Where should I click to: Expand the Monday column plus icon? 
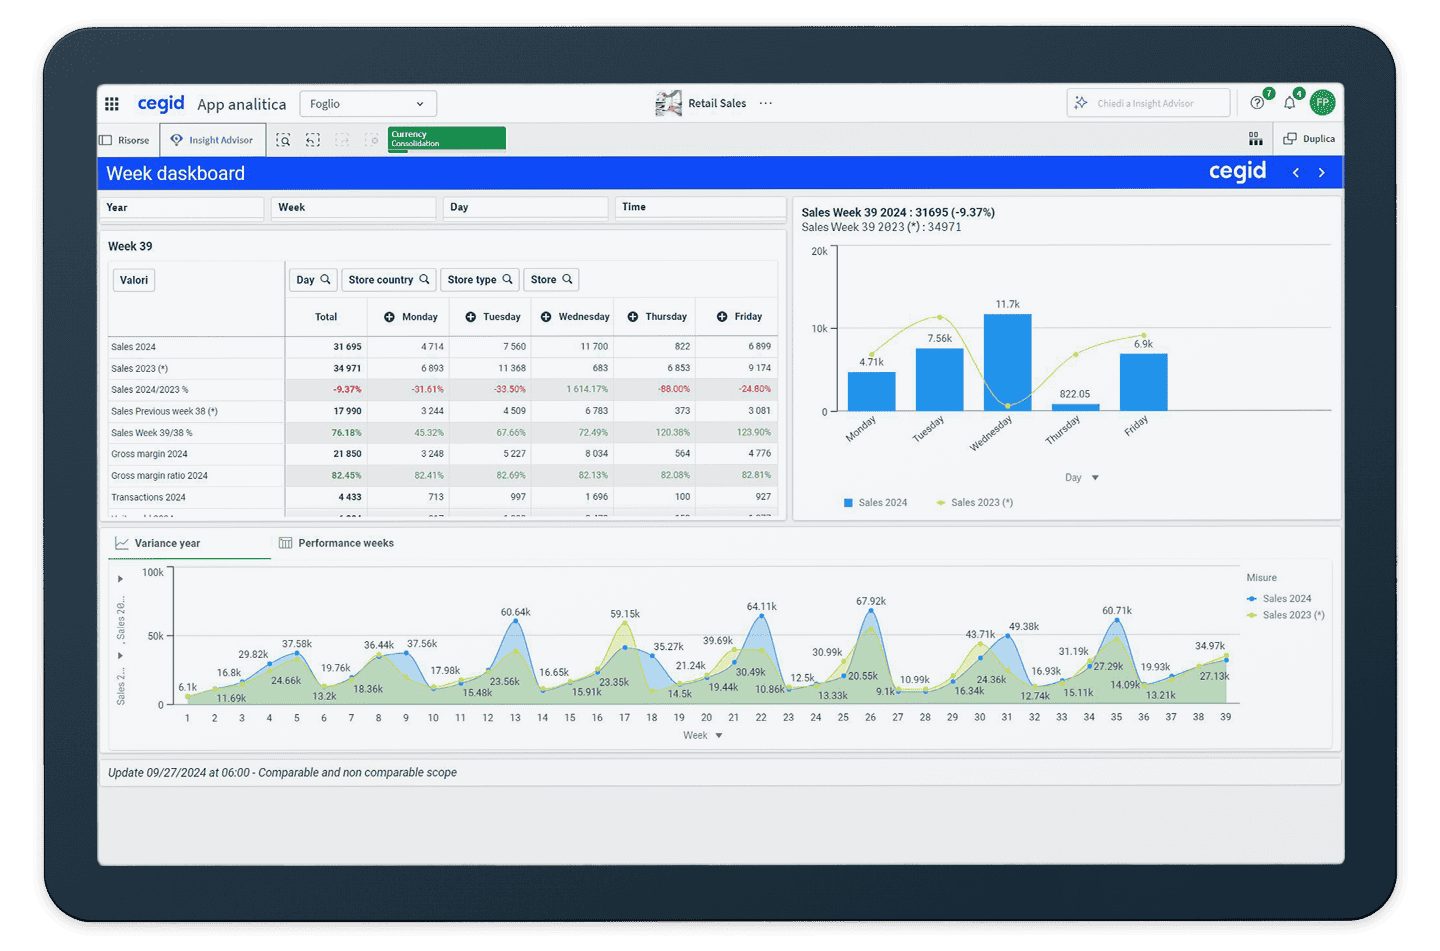pos(389,317)
